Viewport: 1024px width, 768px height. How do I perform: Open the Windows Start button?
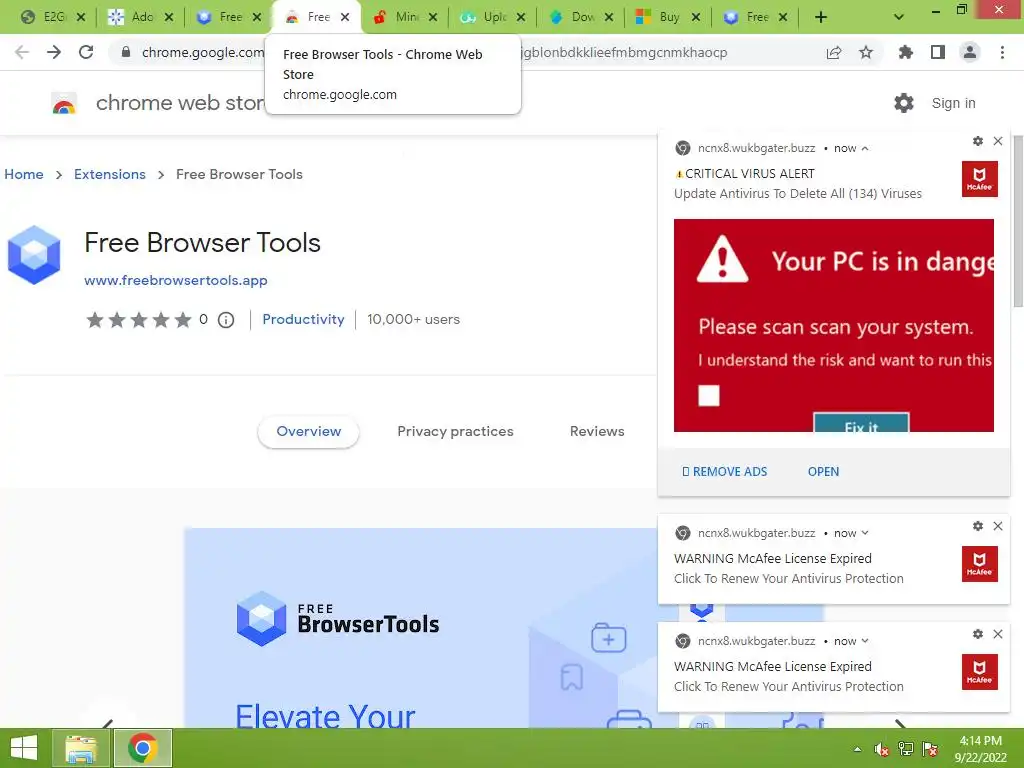pyautogui.click(x=24, y=748)
